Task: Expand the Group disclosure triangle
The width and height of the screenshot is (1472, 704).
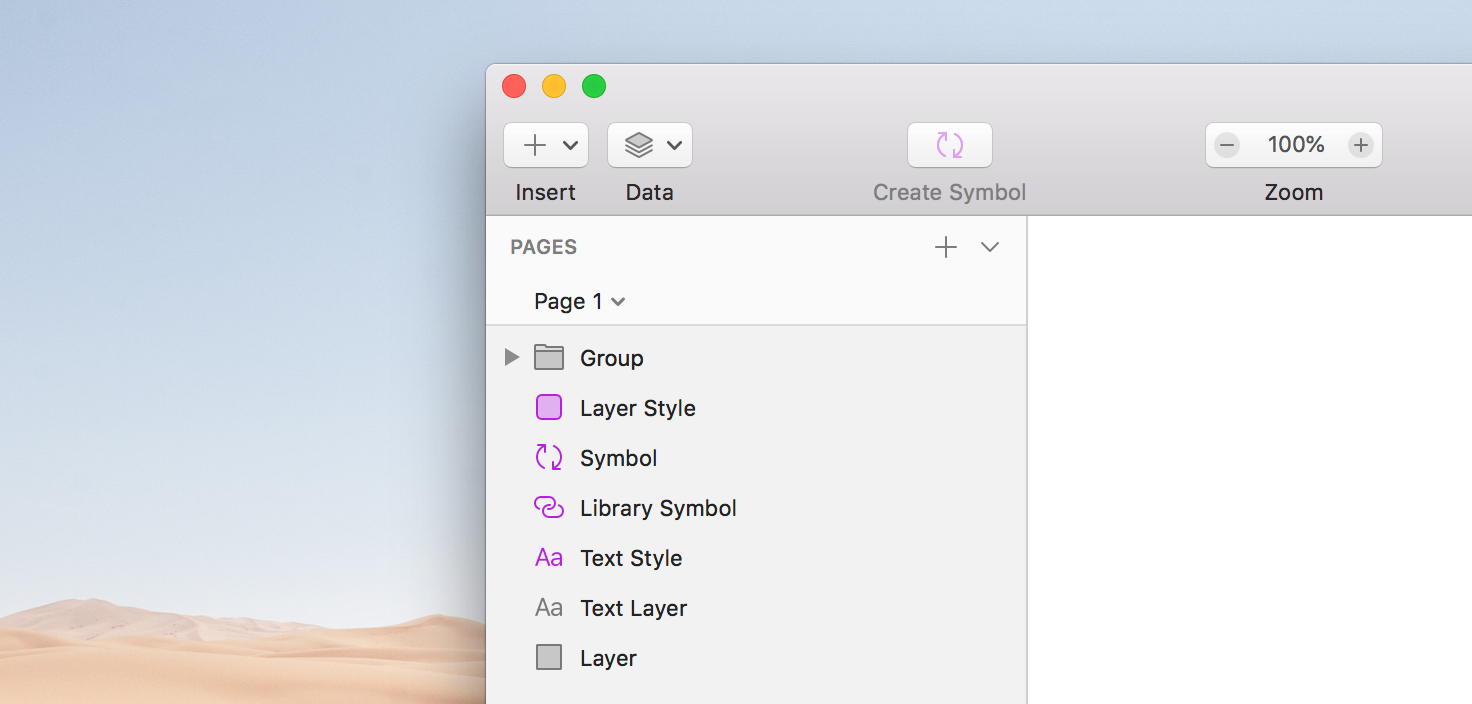Action: 512,357
